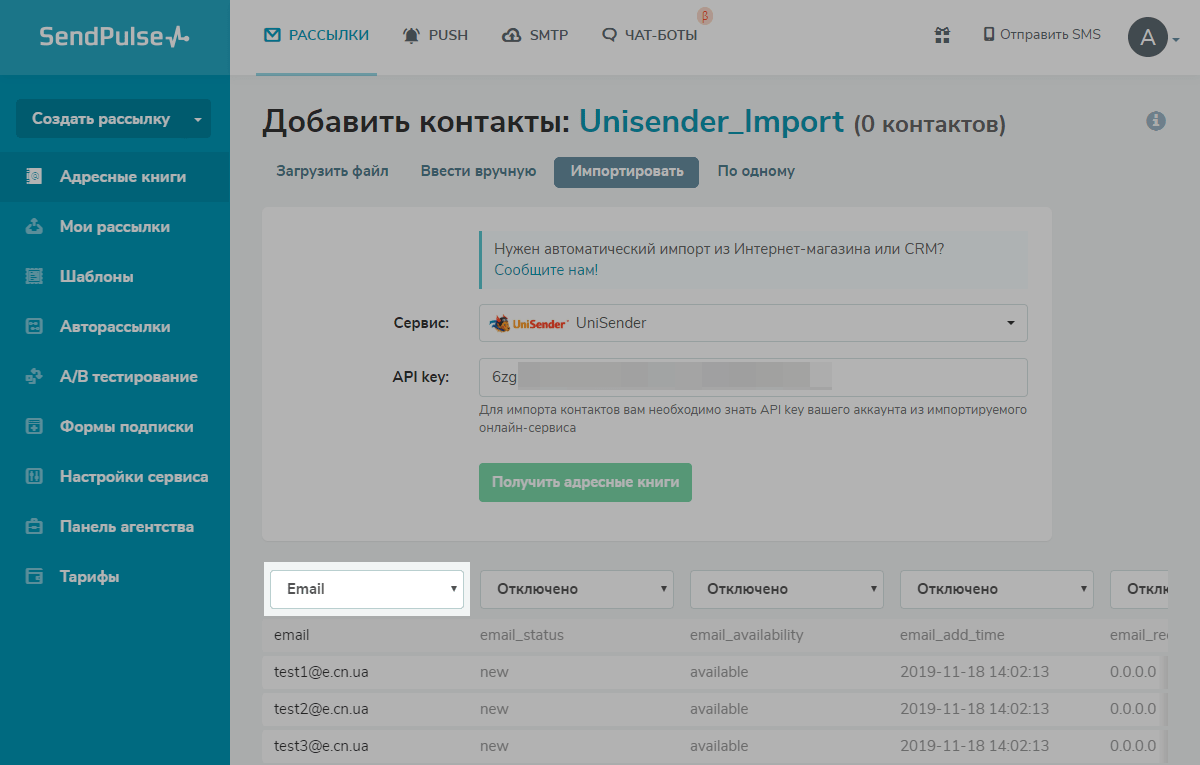The width and height of the screenshot is (1200, 765).
Task: Open the email_status column mapping dropdown
Action: click(577, 589)
